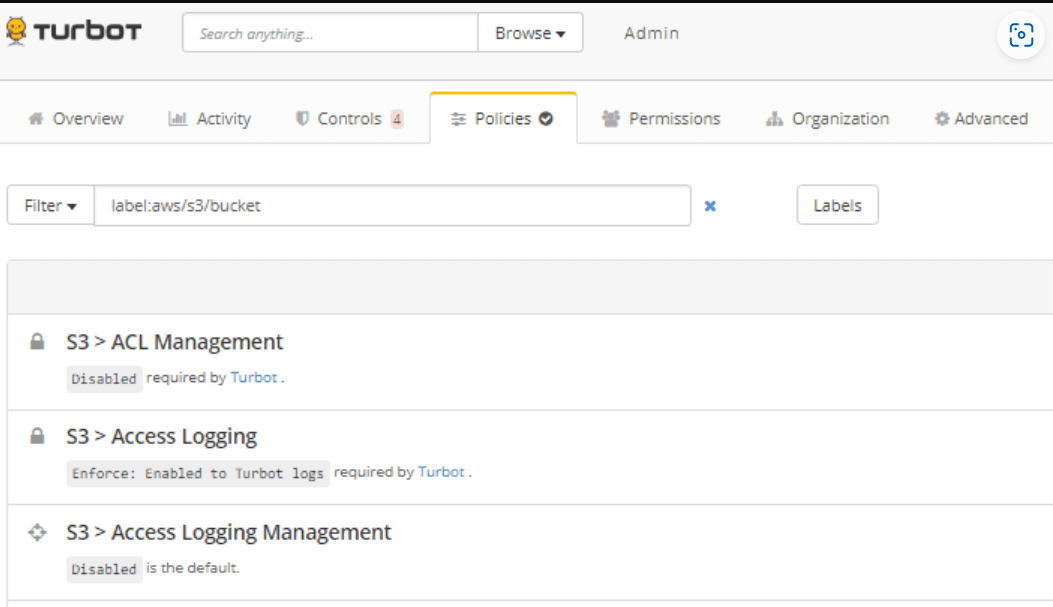
Task: Click the crosshair icon beside Access Logging Management
Action: [x=37, y=532]
